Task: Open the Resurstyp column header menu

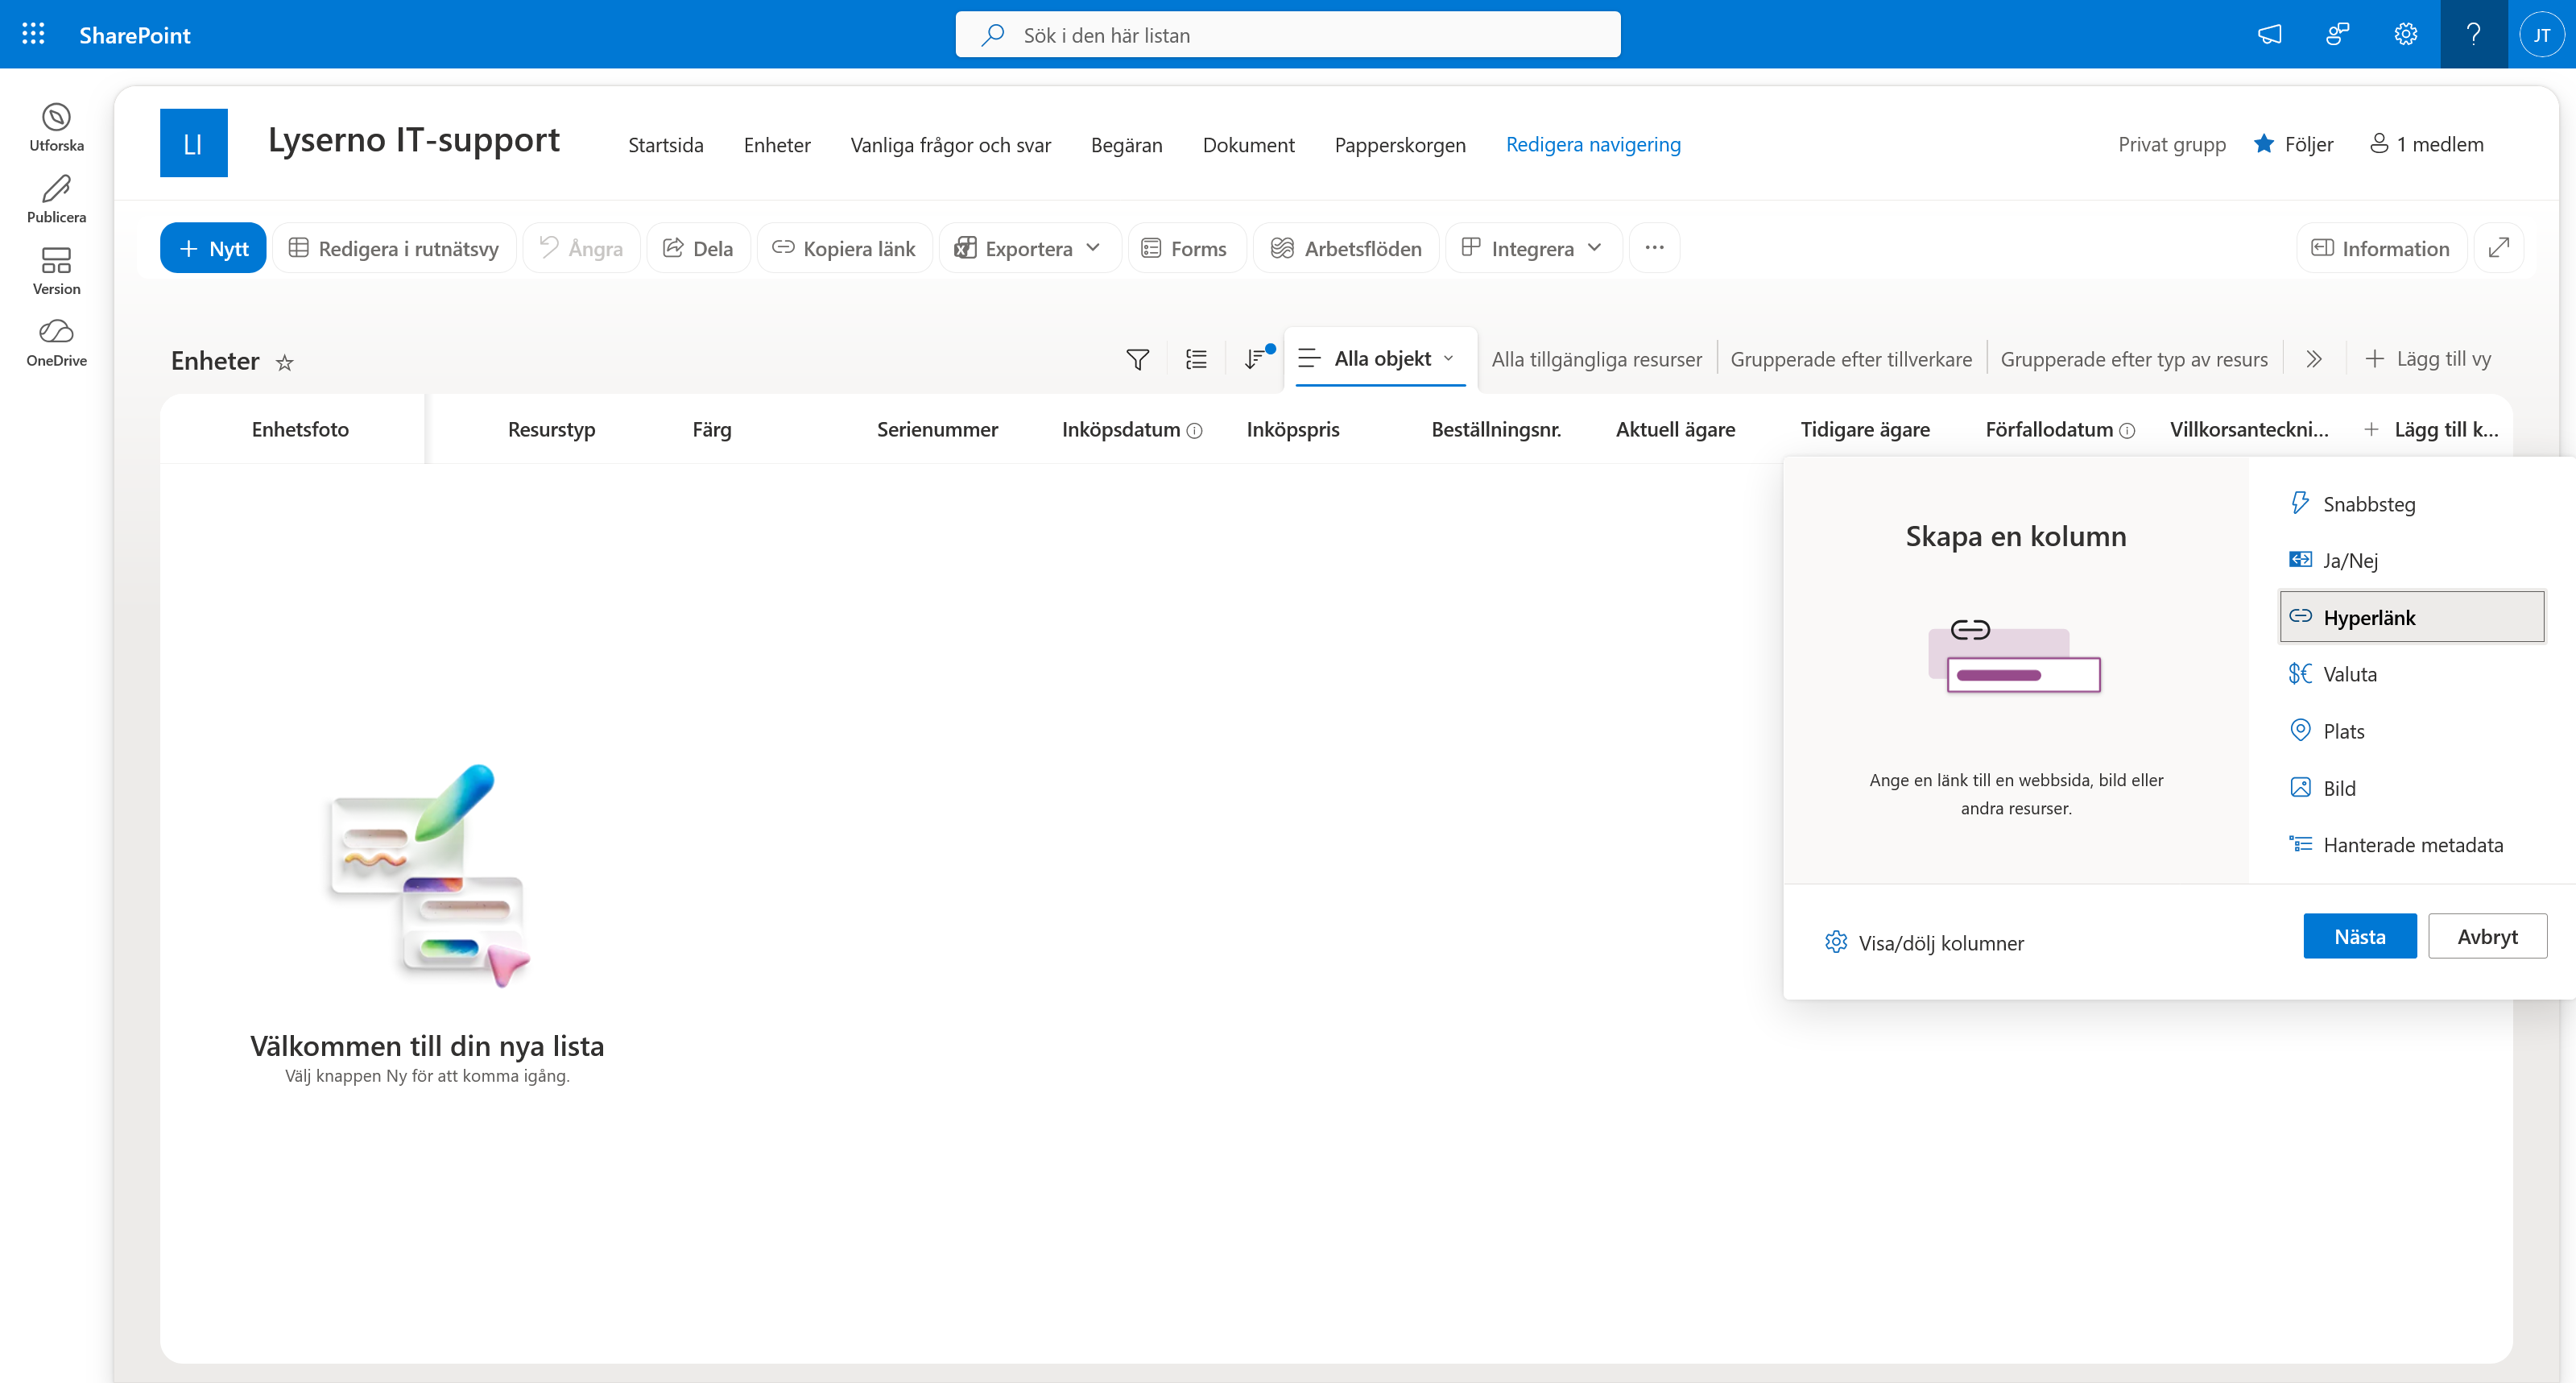Action: (x=551, y=429)
